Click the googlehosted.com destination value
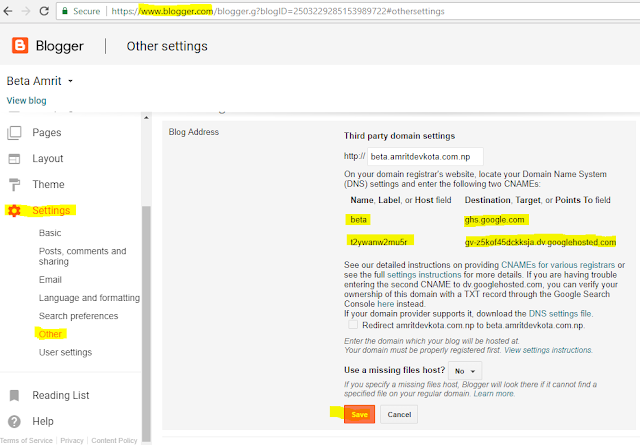Image resolution: width=640 pixels, height=445 pixels. click(540, 242)
